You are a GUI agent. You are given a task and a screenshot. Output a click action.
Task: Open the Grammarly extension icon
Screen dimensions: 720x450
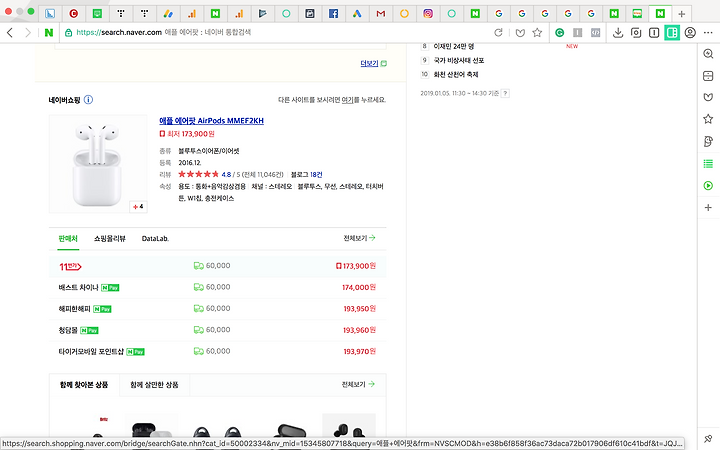559,33
